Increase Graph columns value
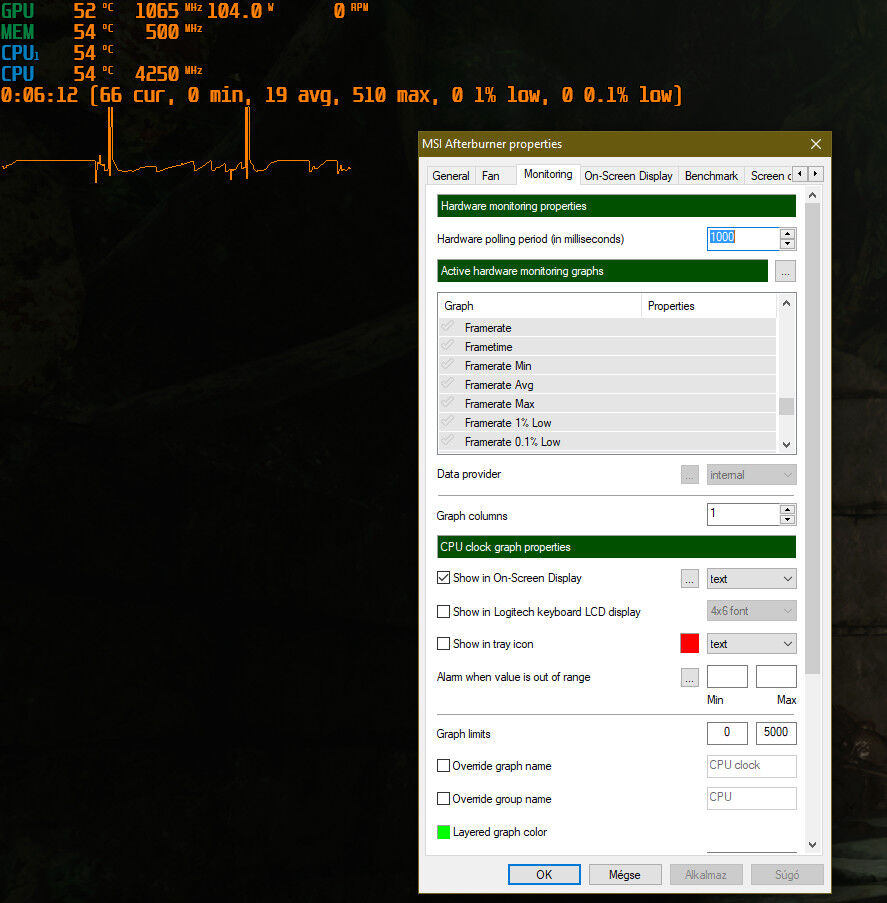Viewport: 887px width, 903px height. click(x=787, y=509)
